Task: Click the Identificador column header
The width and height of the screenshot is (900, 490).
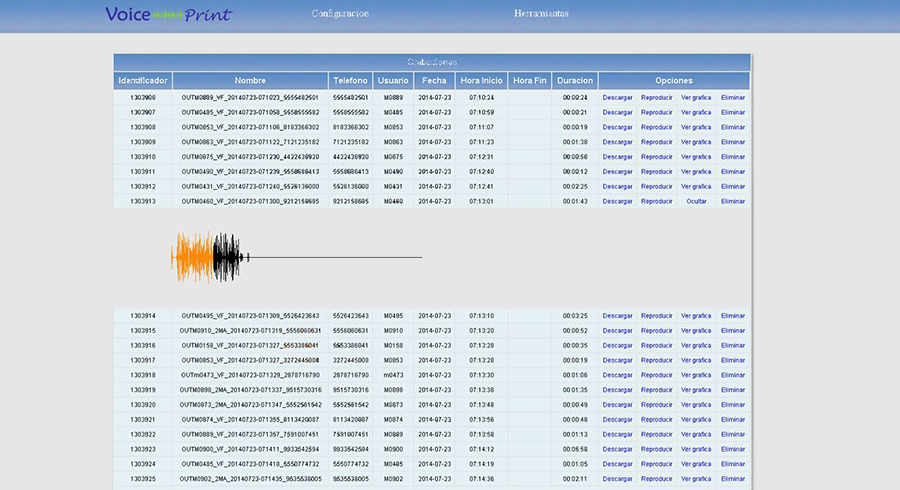Action: pos(143,80)
